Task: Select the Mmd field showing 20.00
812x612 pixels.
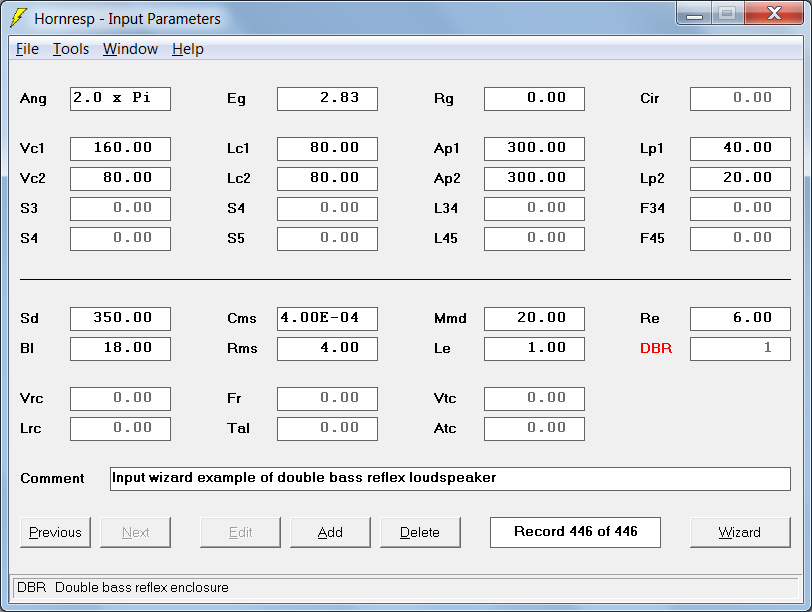Action: [534, 318]
